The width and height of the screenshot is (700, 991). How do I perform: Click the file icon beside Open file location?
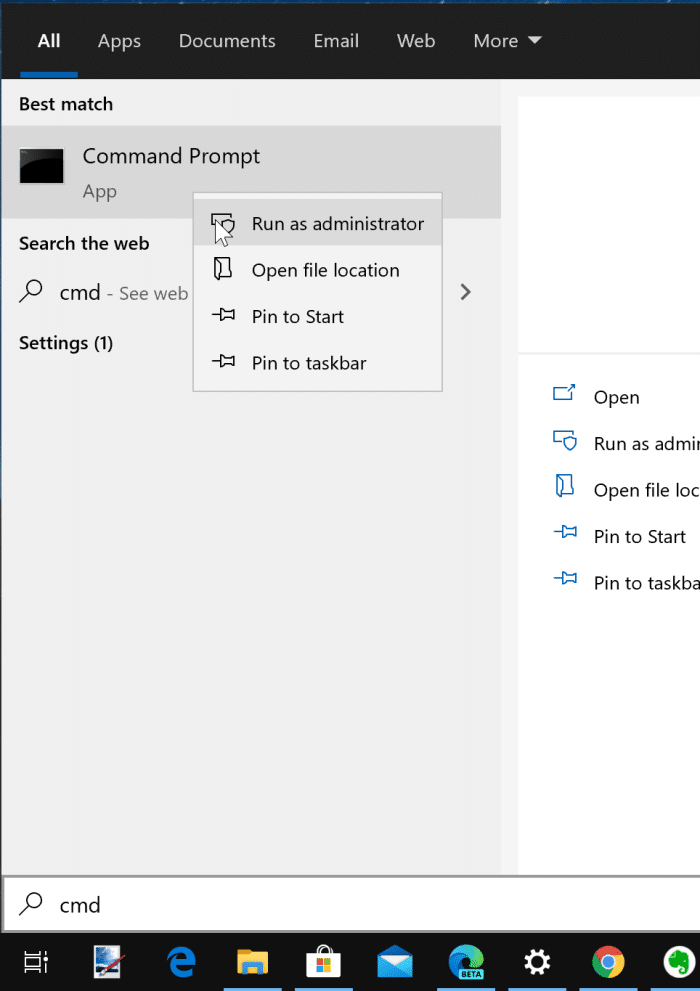coord(222,269)
